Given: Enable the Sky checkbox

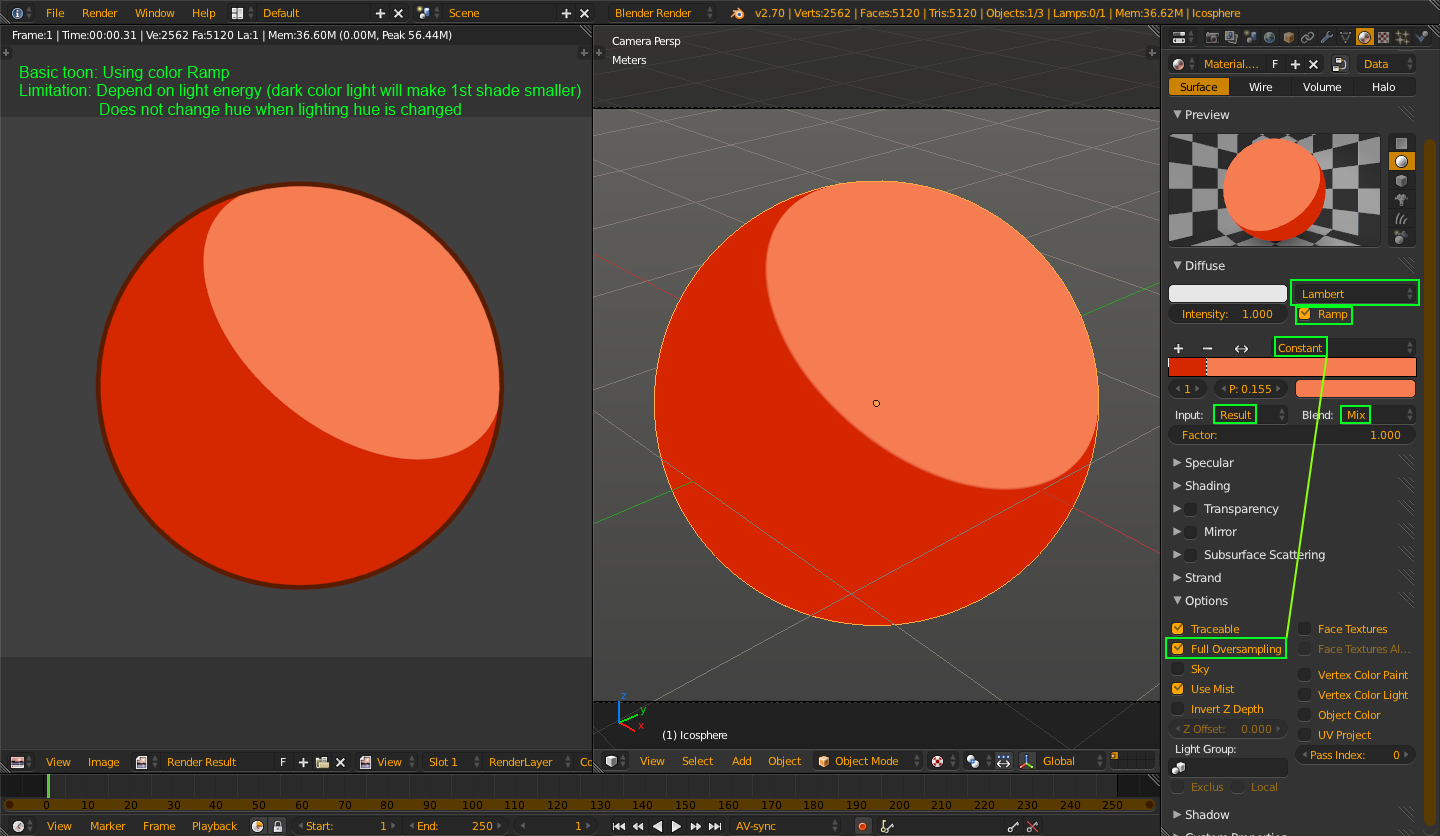Looking at the screenshot, I should click(x=1178, y=669).
